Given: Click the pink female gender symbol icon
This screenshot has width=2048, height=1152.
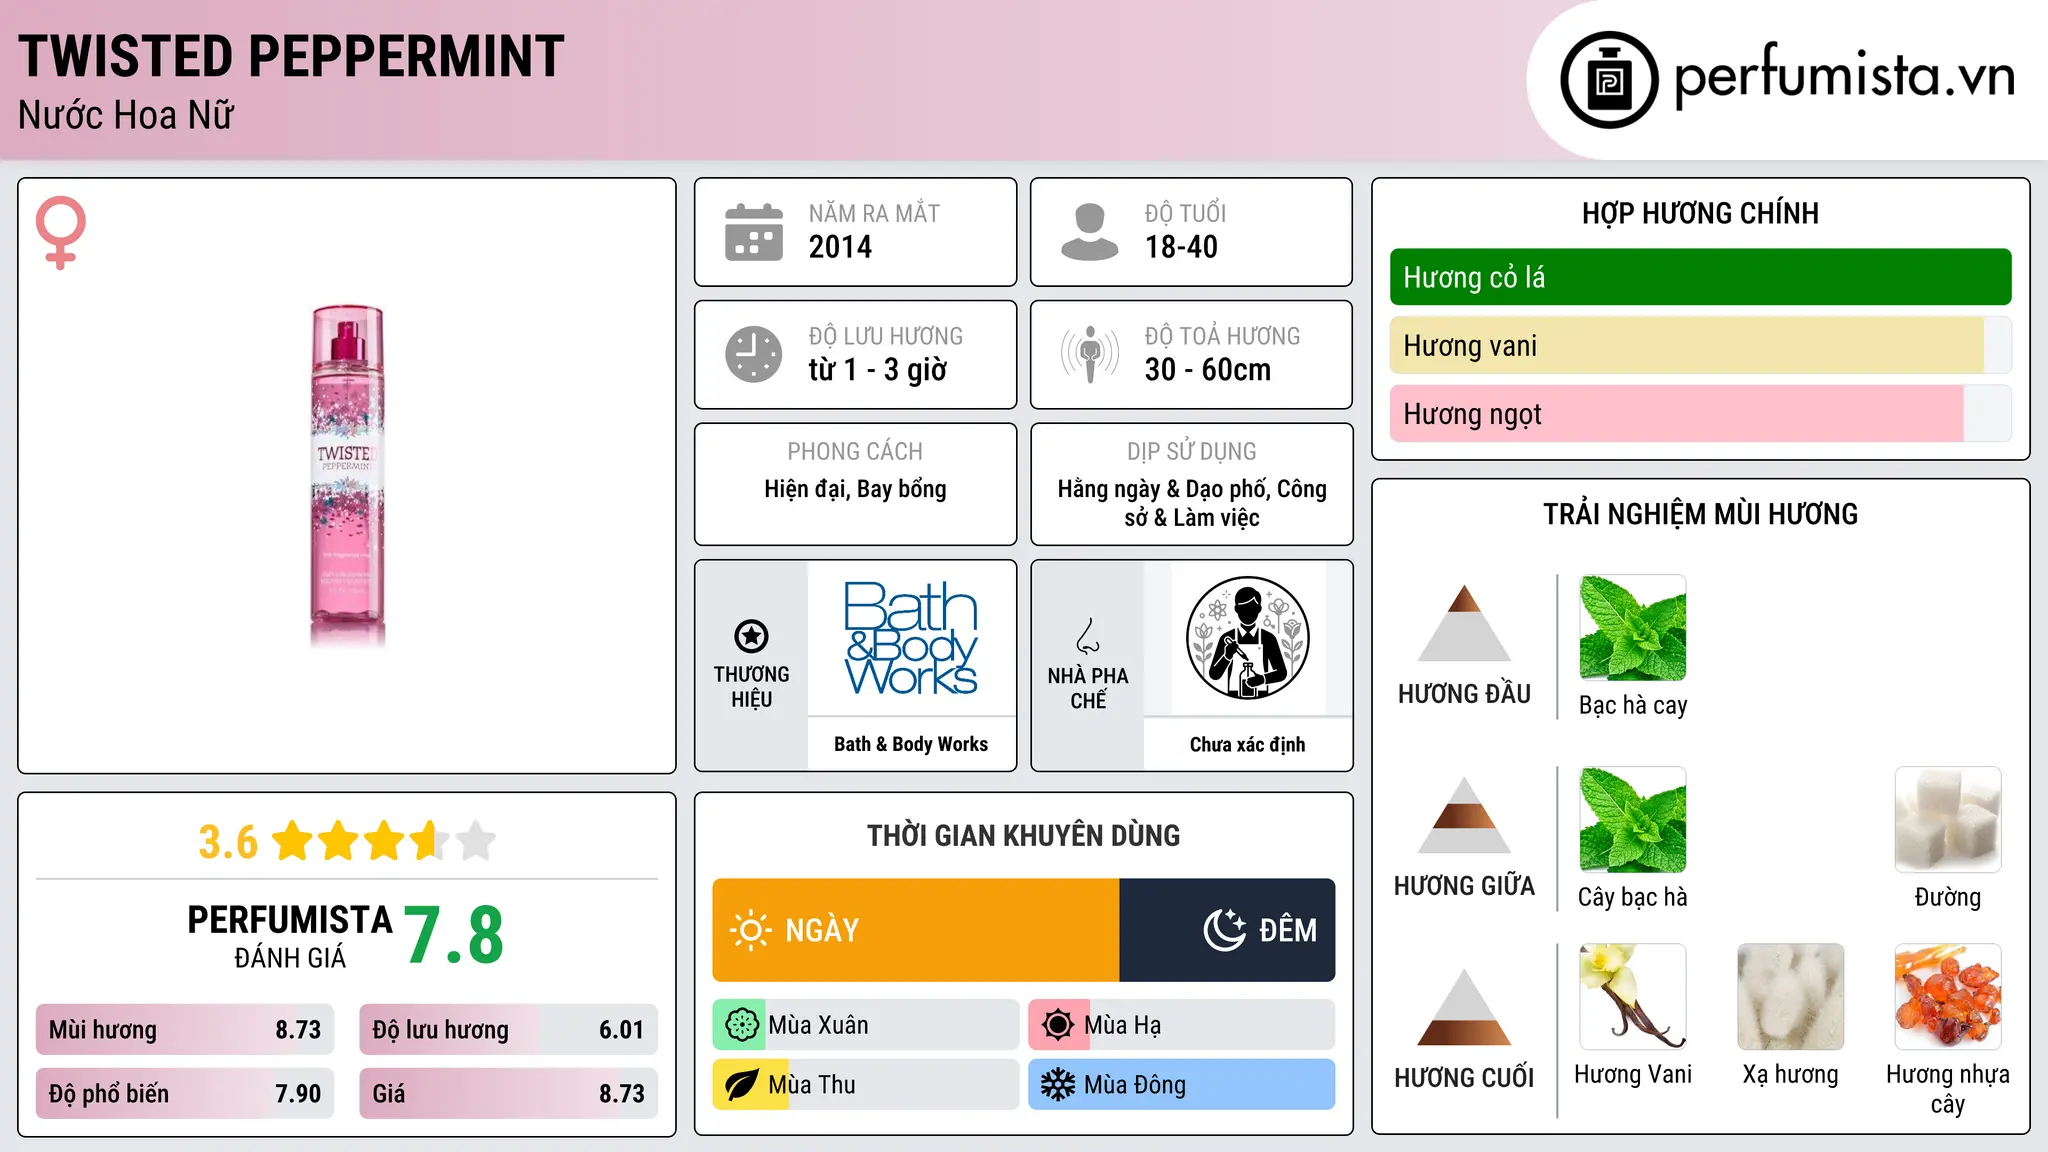Looking at the screenshot, I should tap(61, 232).
